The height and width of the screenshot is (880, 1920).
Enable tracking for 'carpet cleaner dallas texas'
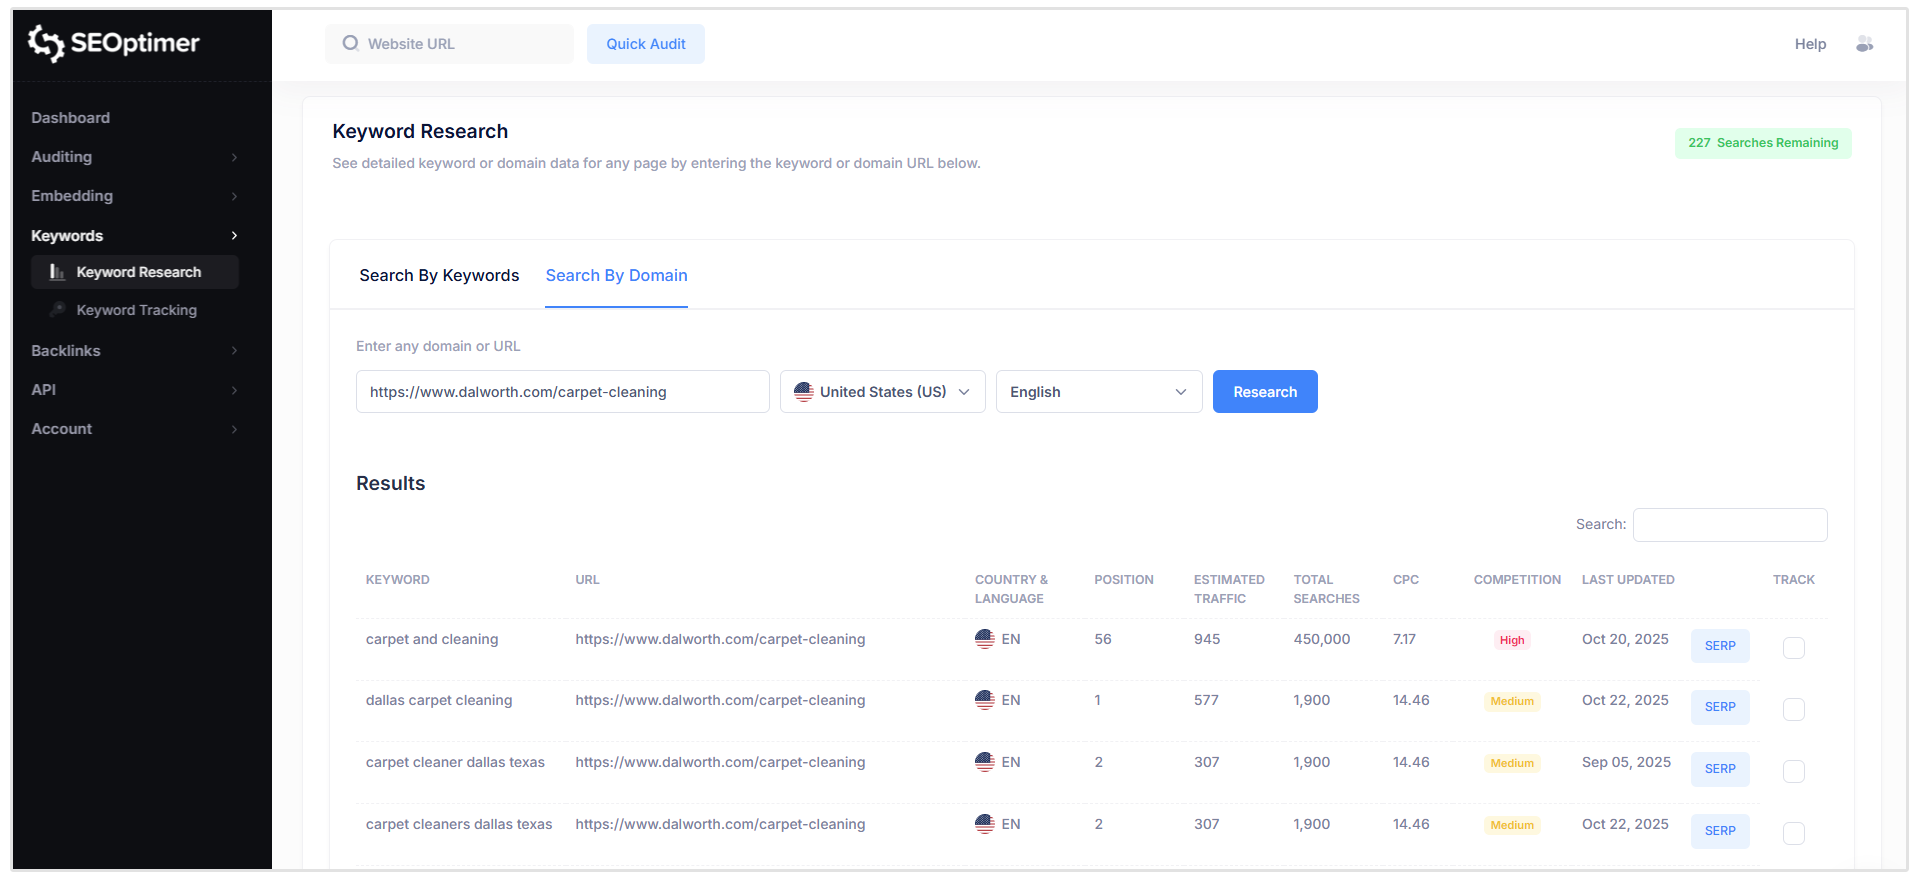pyautogui.click(x=1793, y=771)
